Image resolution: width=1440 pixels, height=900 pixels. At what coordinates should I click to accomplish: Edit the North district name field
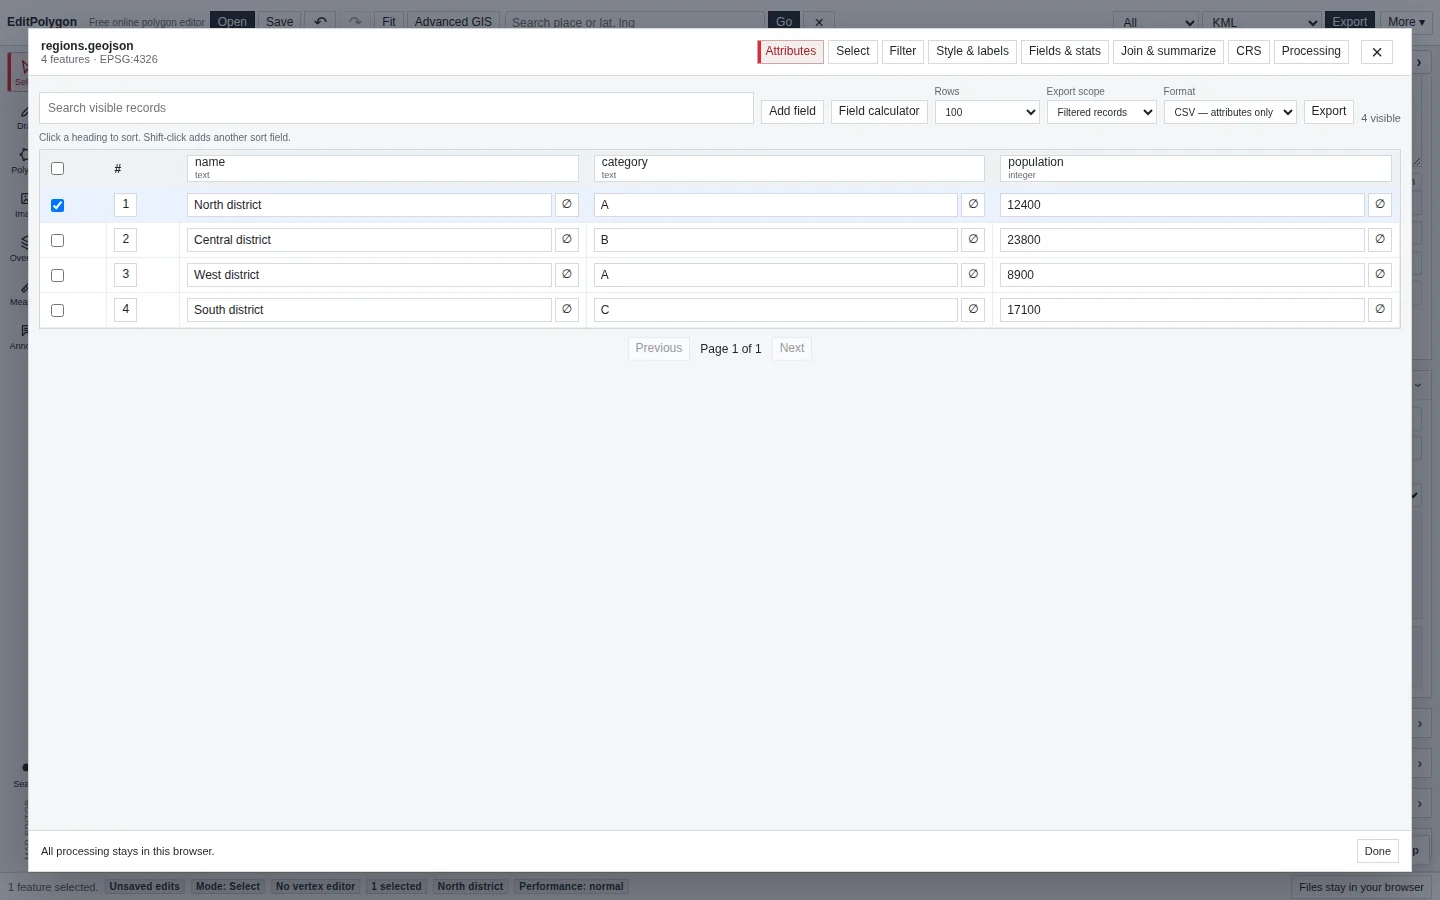click(x=369, y=205)
